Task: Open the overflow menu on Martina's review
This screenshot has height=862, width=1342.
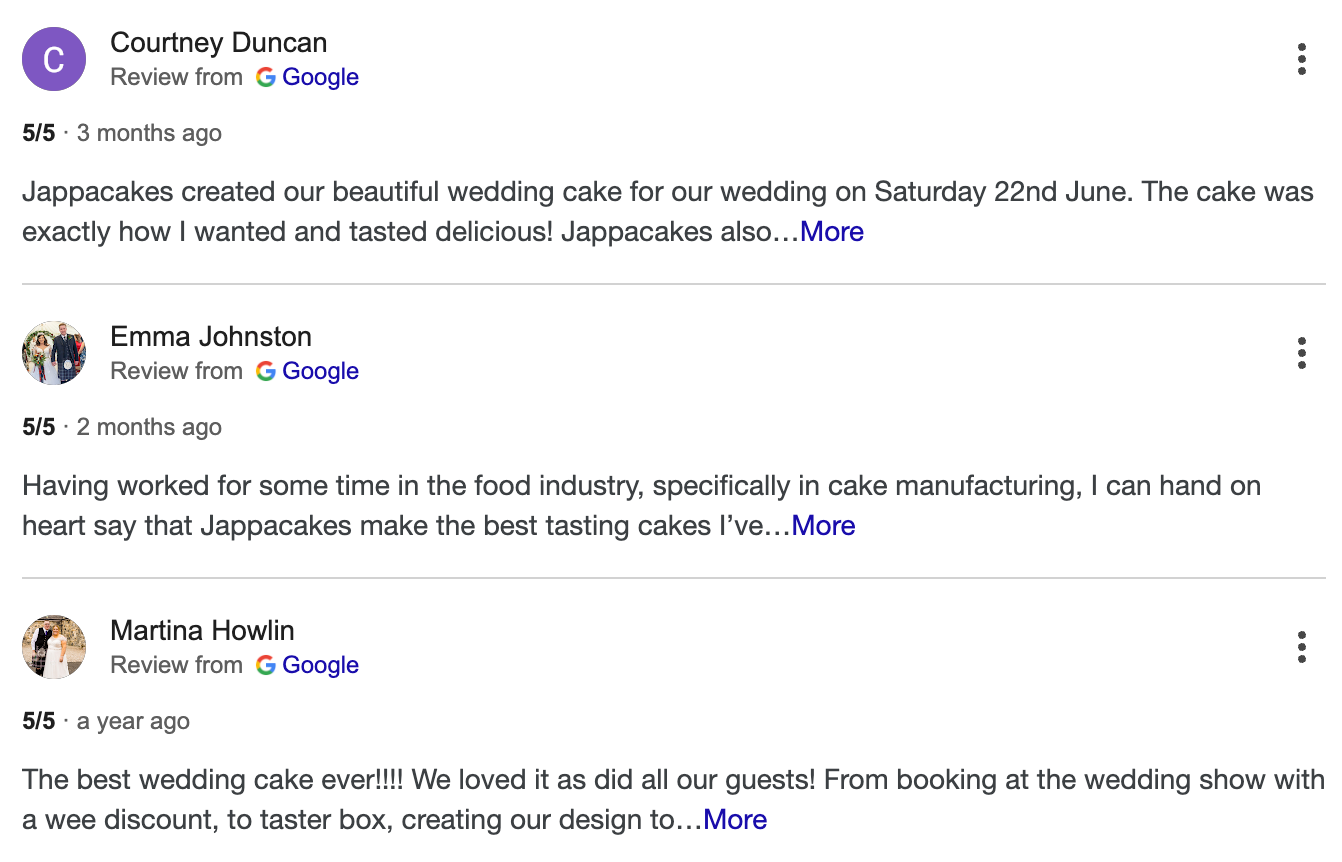Action: 1302,647
